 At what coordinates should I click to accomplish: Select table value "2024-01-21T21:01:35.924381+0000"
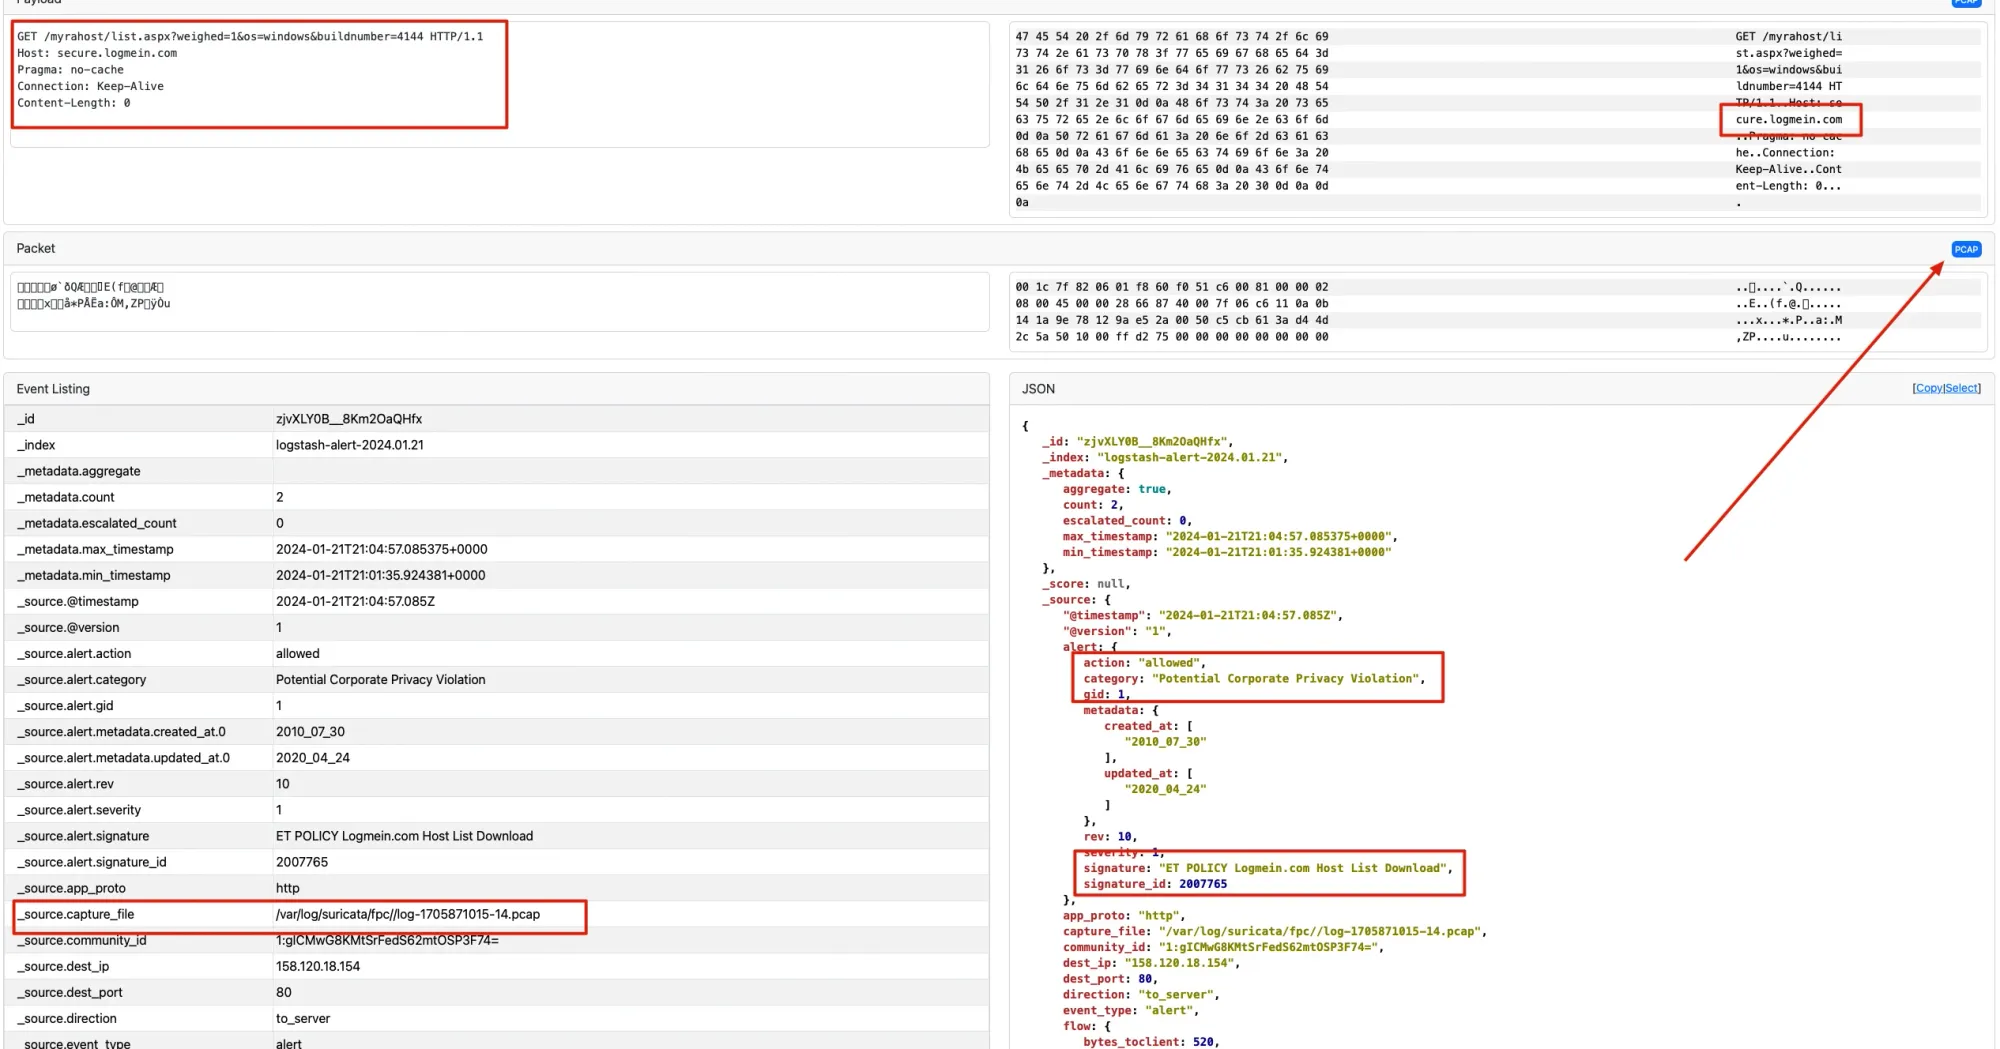click(x=381, y=575)
